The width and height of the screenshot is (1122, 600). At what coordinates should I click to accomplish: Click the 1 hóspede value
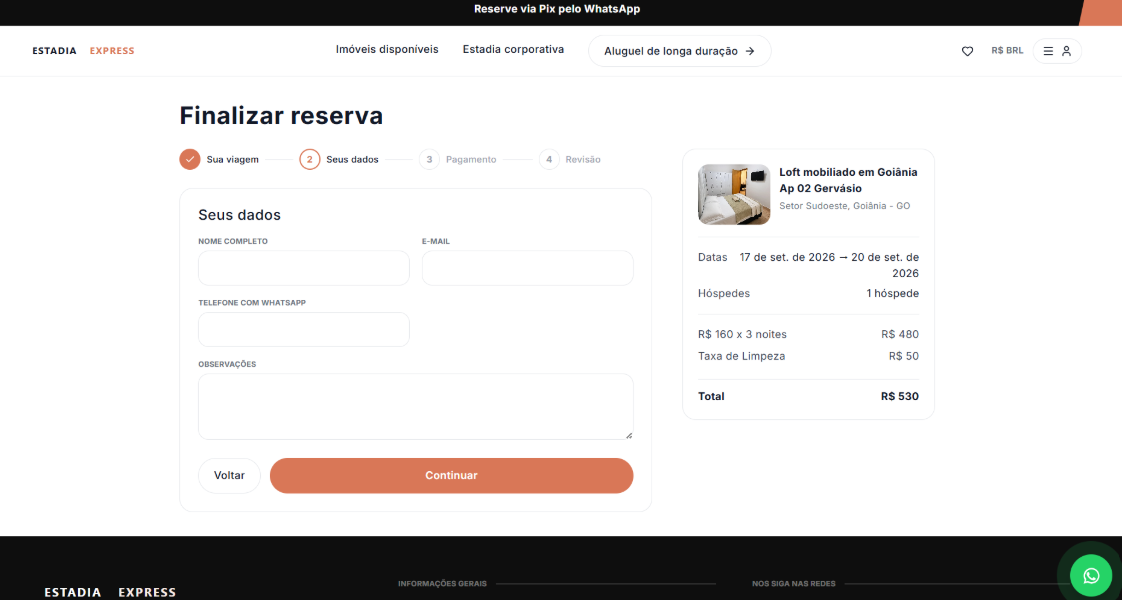click(892, 293)
